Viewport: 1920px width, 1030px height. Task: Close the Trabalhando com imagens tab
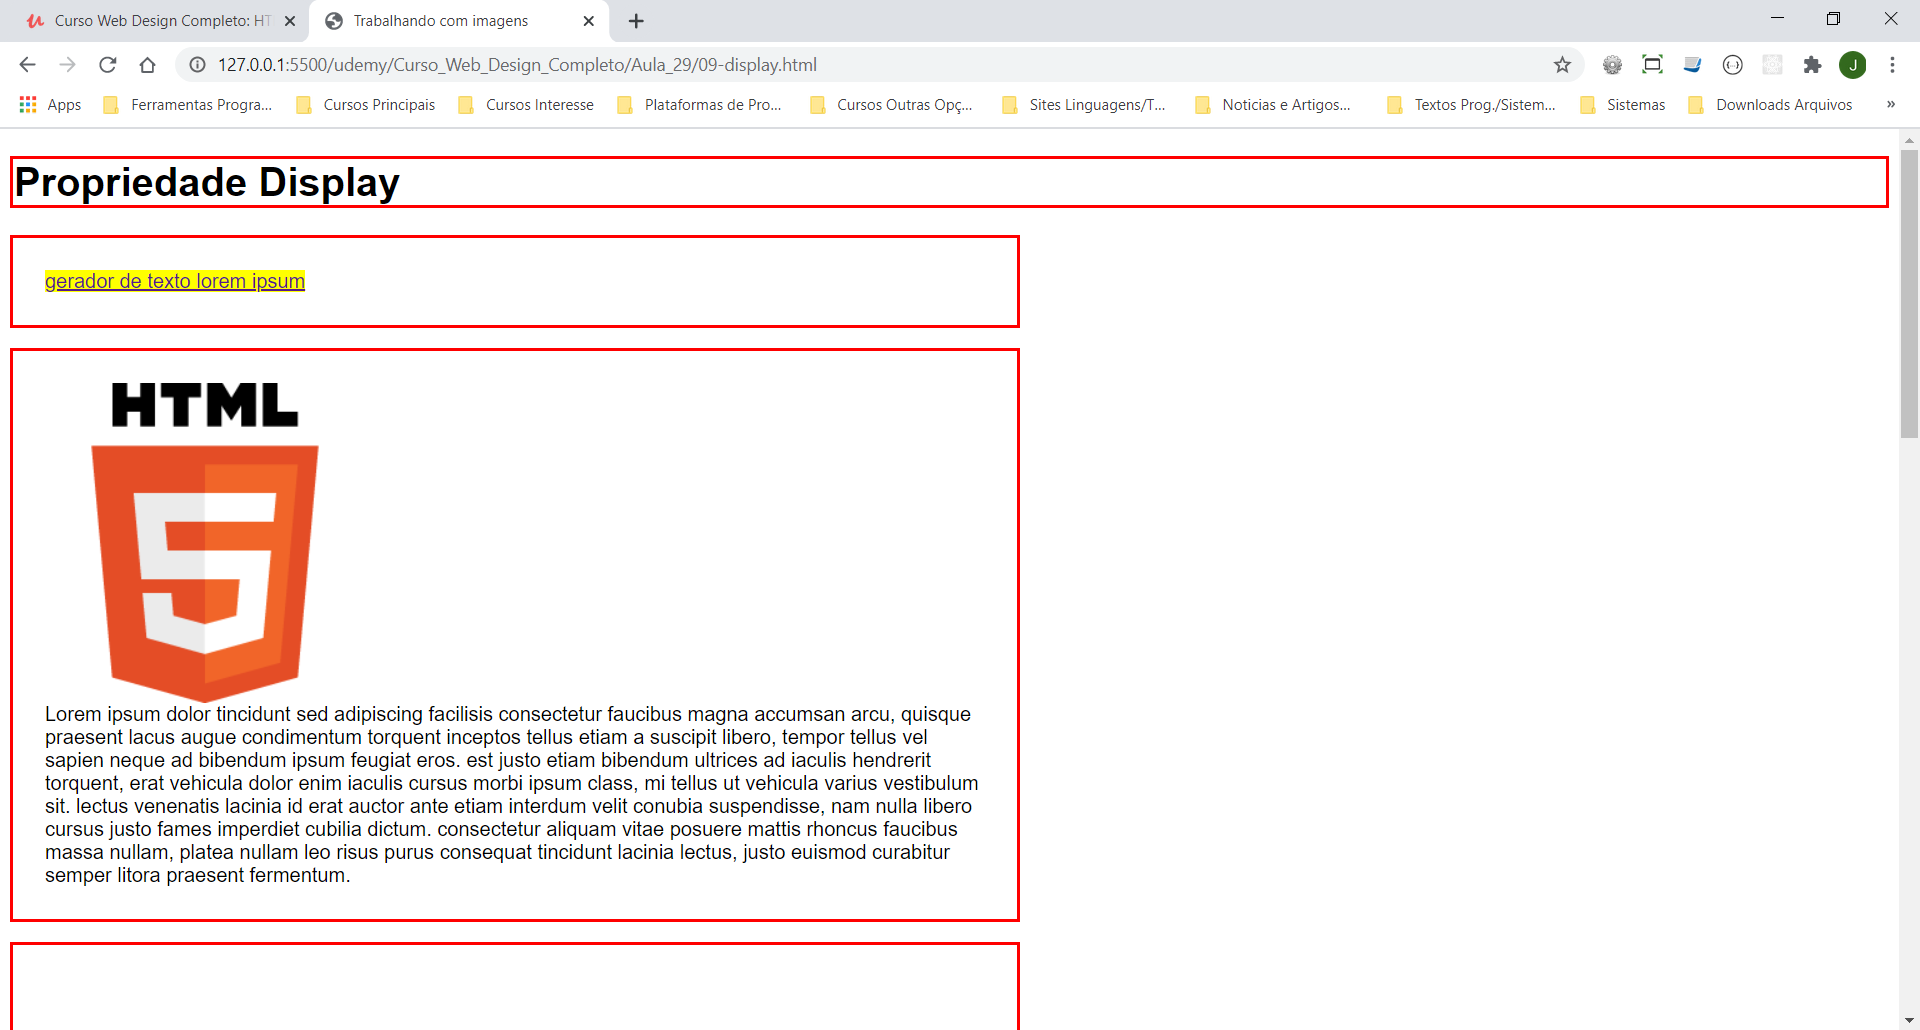pyautogui.click(x=588, y=21)
